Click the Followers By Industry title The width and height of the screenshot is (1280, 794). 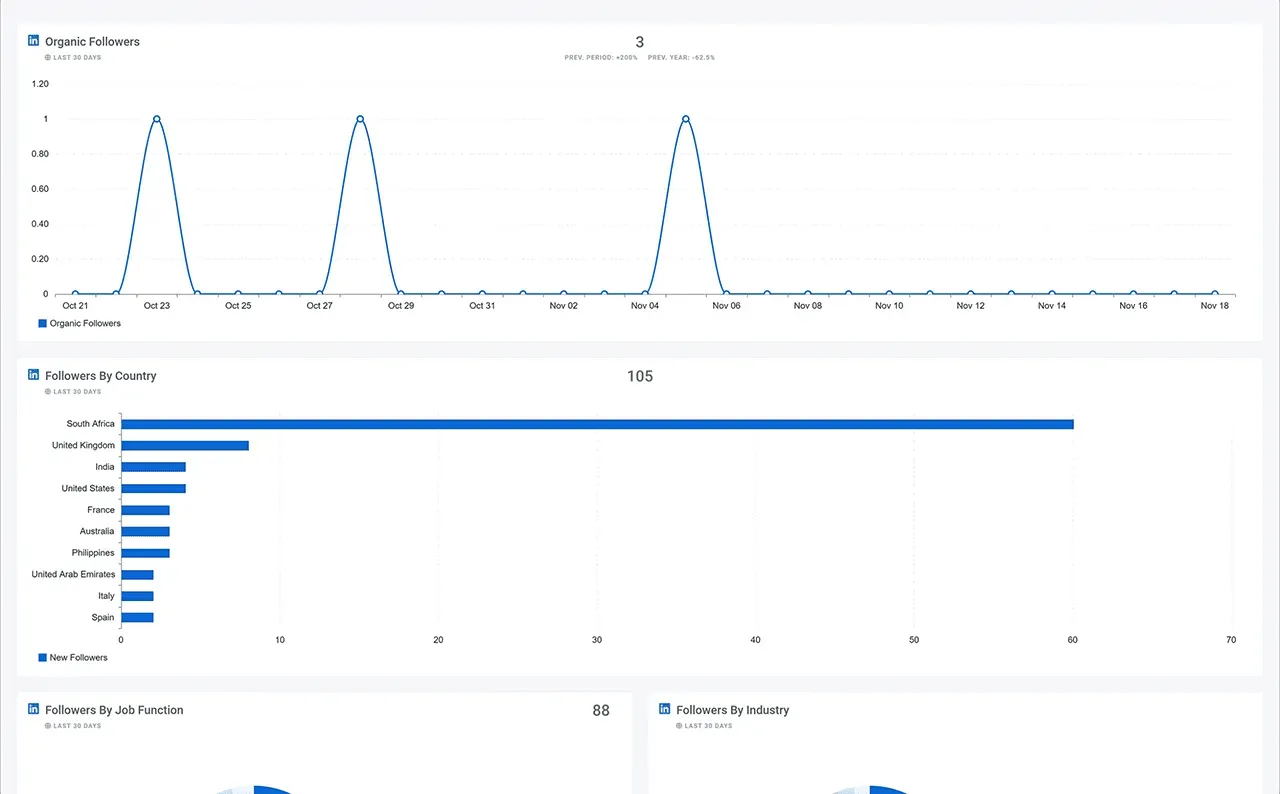tap(733, 710)
